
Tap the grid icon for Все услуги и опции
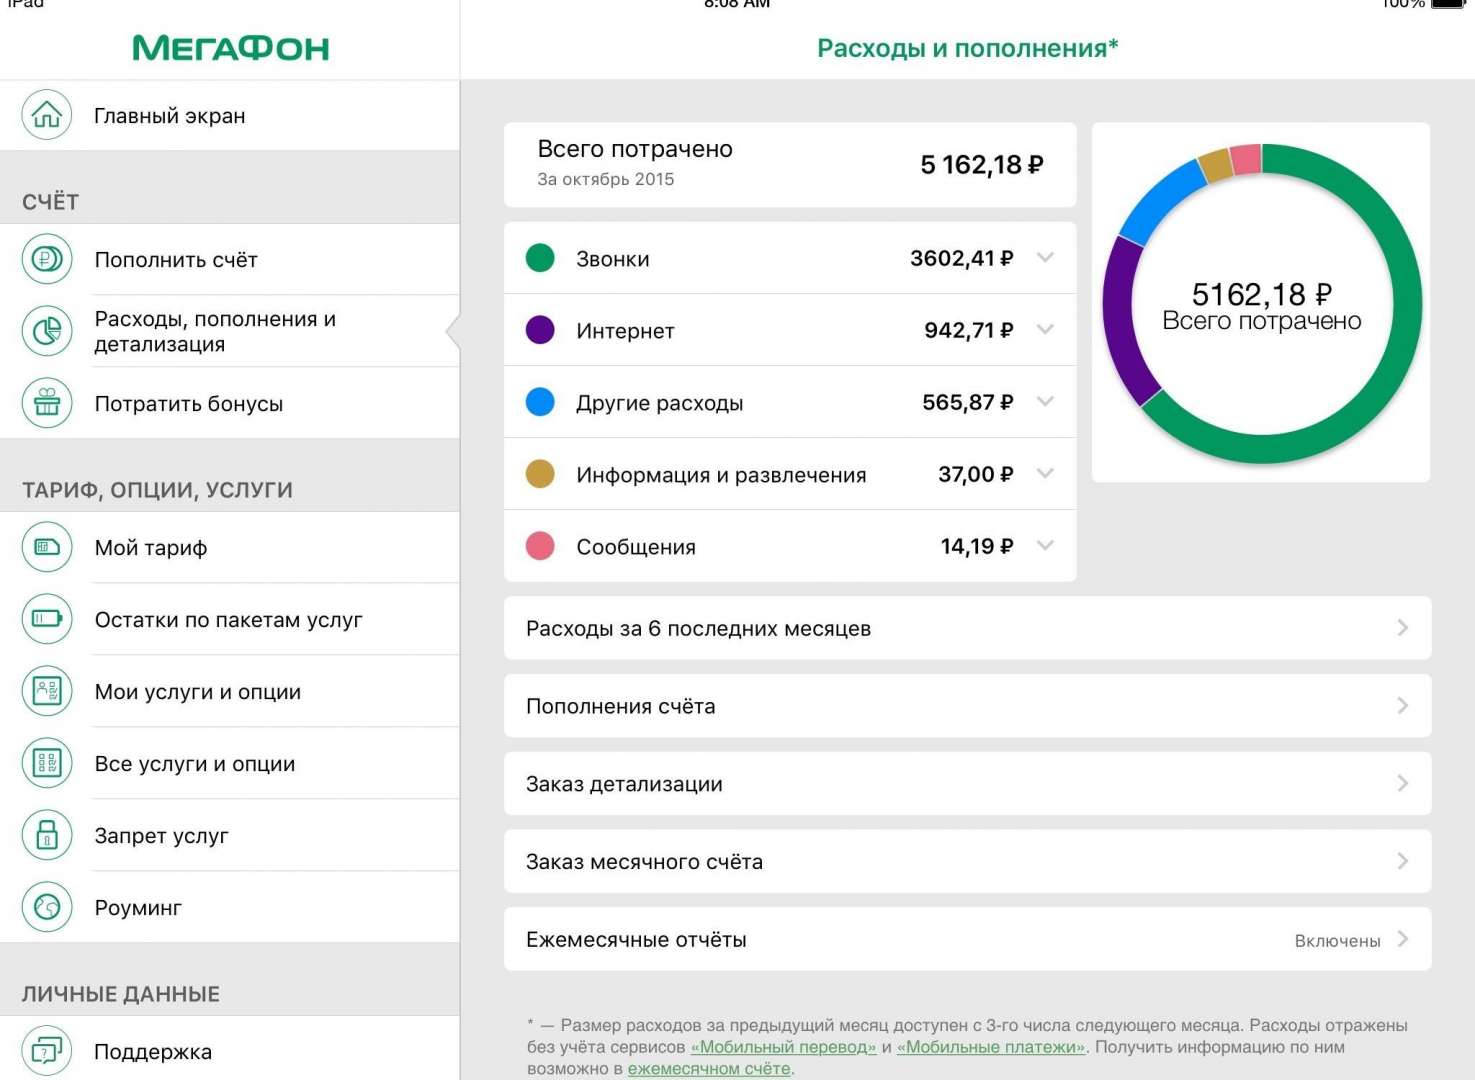[x=47, y=763]
